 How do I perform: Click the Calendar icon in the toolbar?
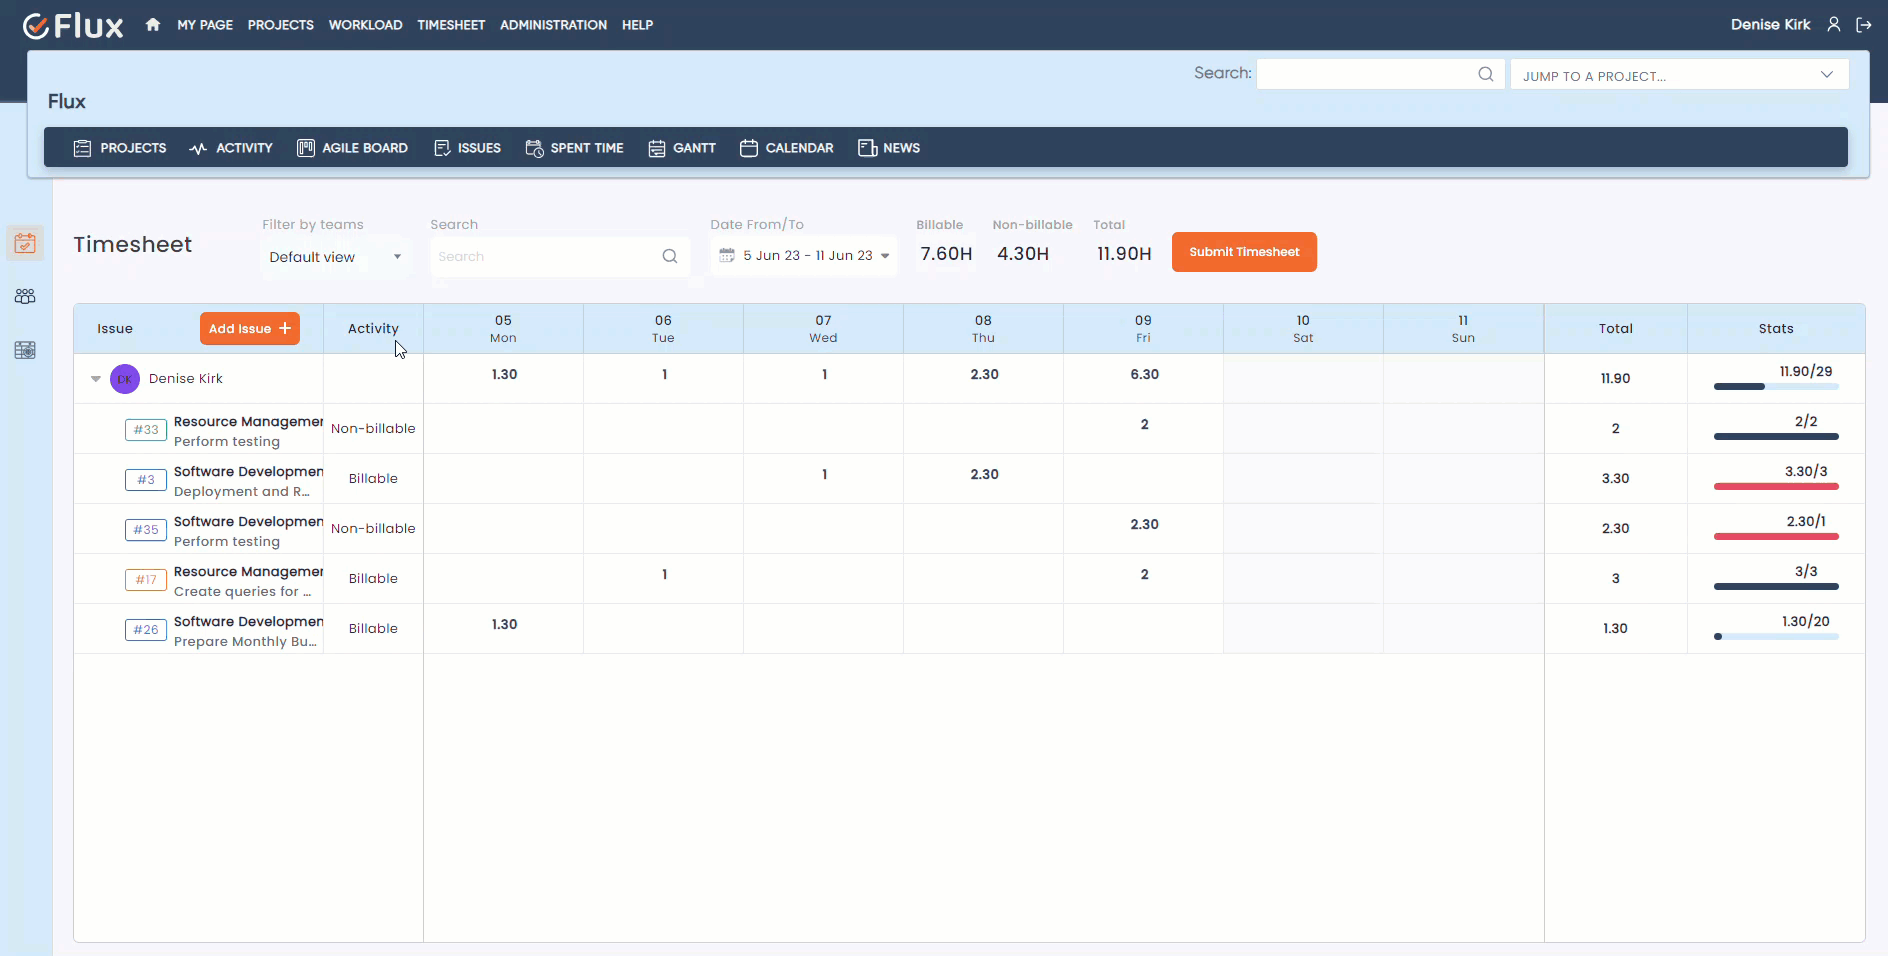[x=749, y=148]
